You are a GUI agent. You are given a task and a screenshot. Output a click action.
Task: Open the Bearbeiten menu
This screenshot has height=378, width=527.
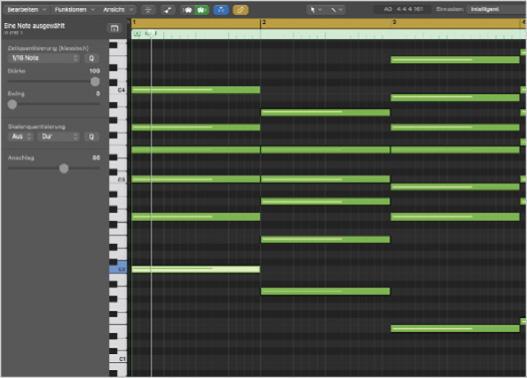click(27, 10)
